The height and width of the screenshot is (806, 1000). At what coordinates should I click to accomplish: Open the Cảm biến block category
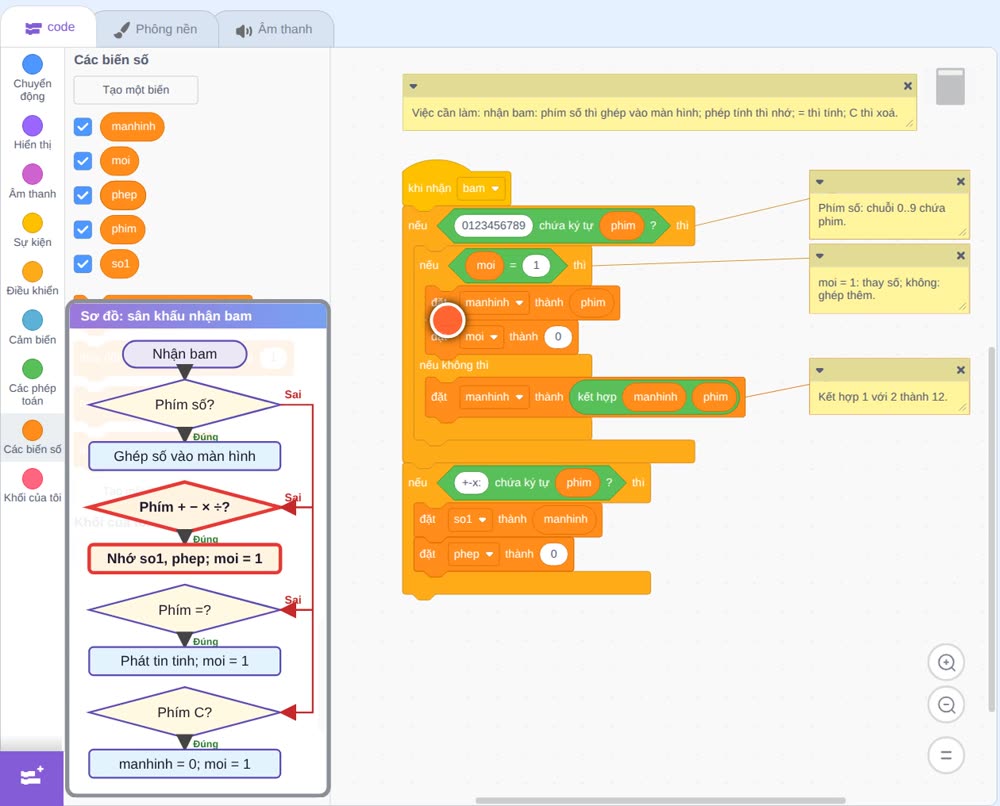pos(33,328)
